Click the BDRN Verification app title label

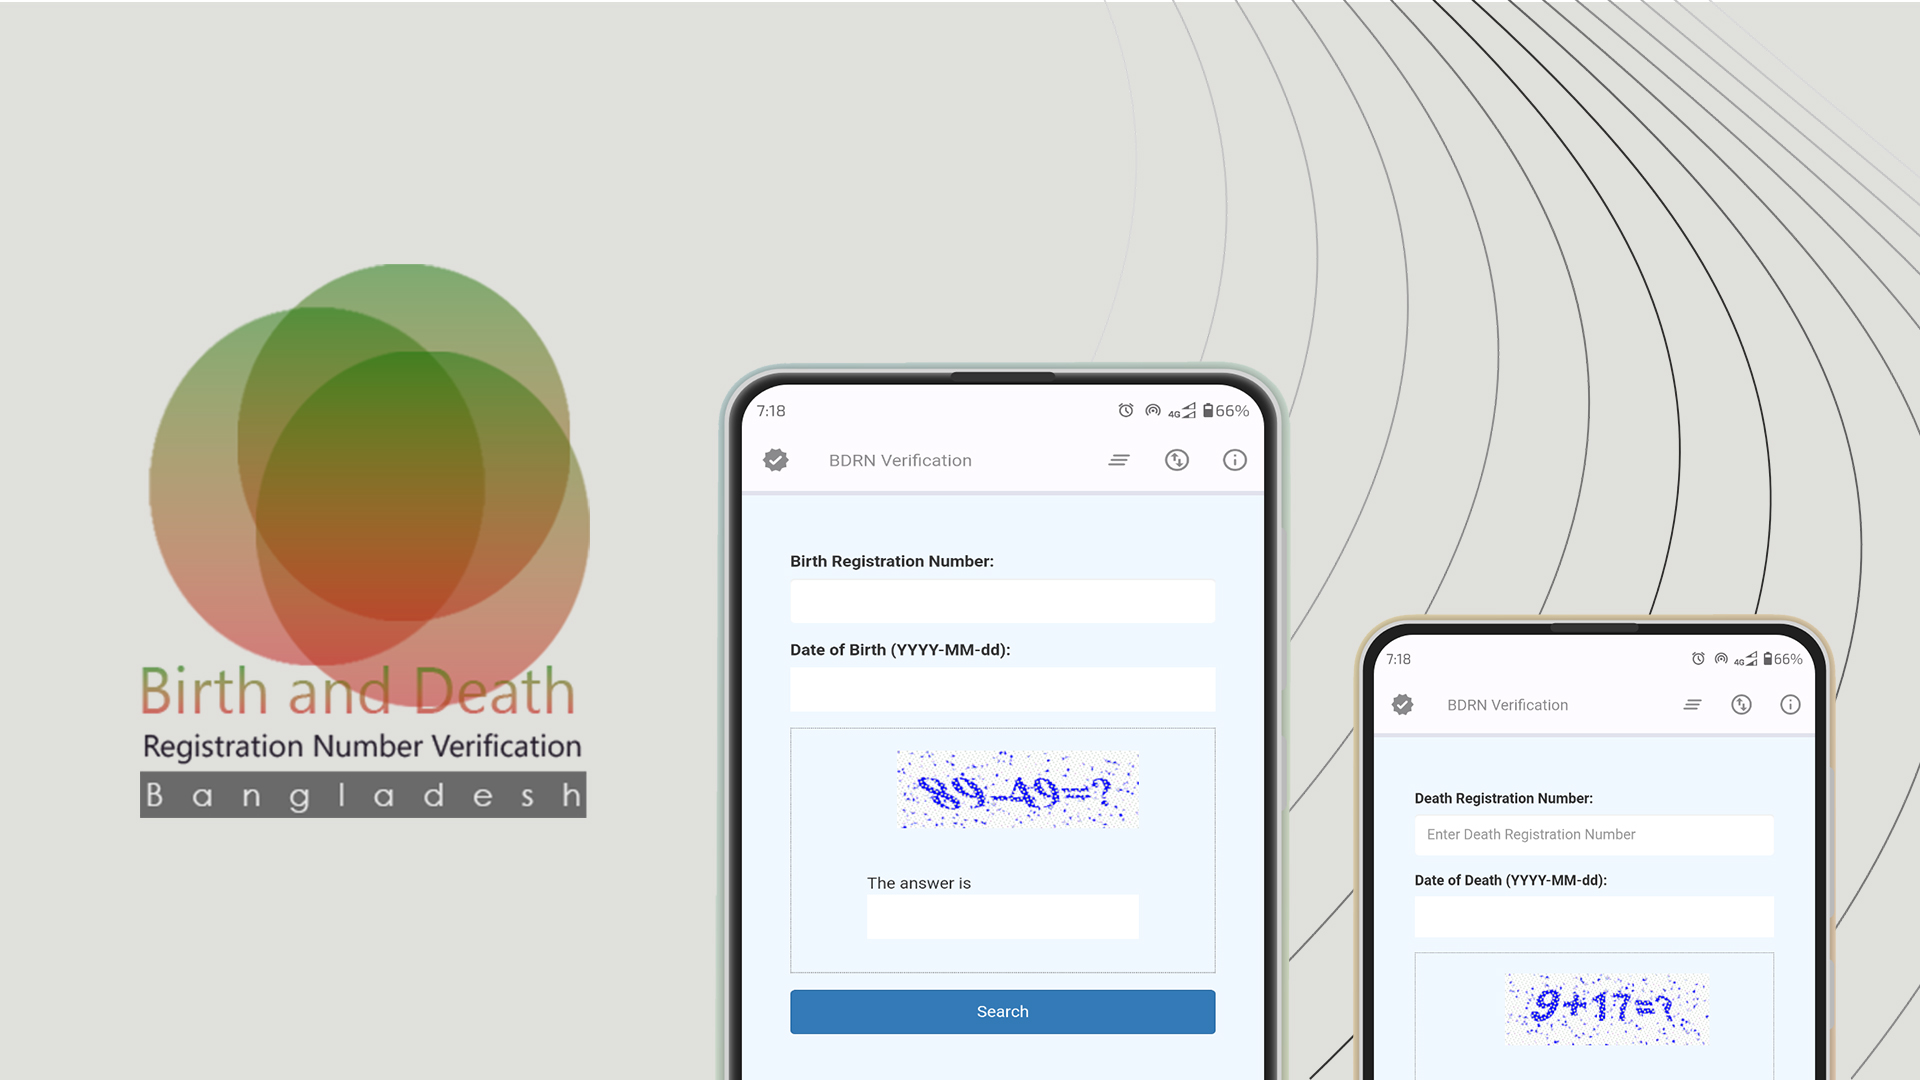[899, 459]
